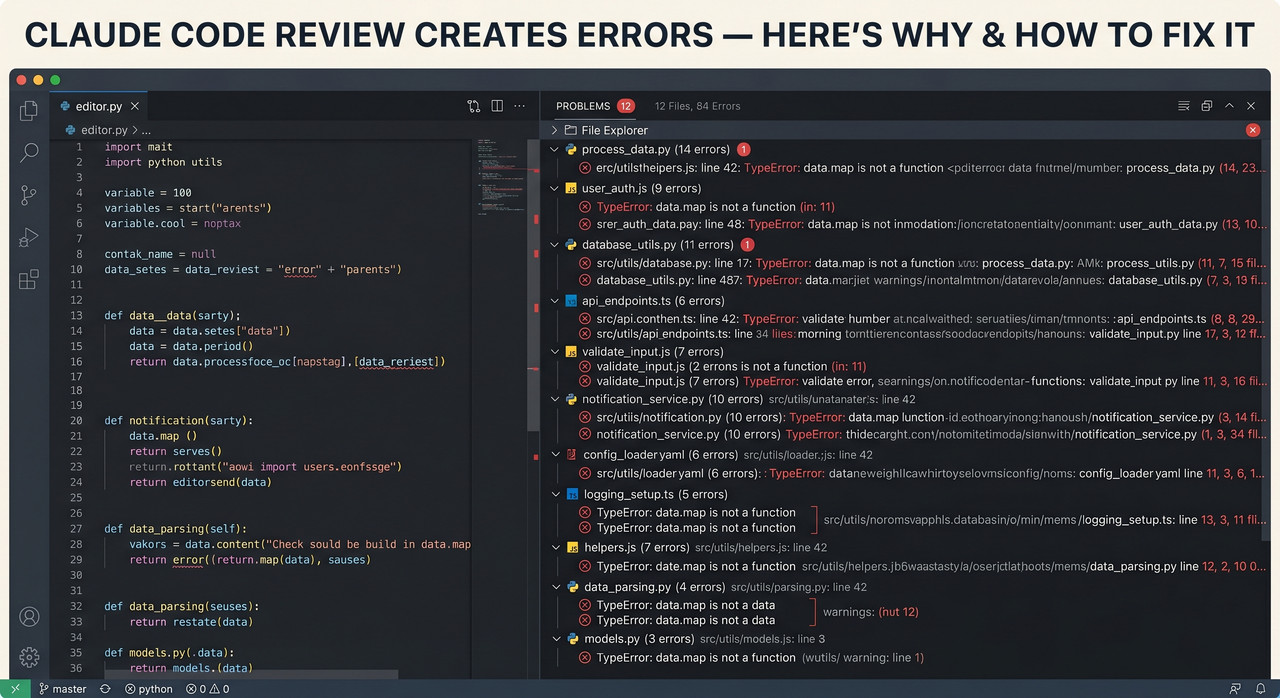Collapse the data_parsing.py error group

pos(555,587)
